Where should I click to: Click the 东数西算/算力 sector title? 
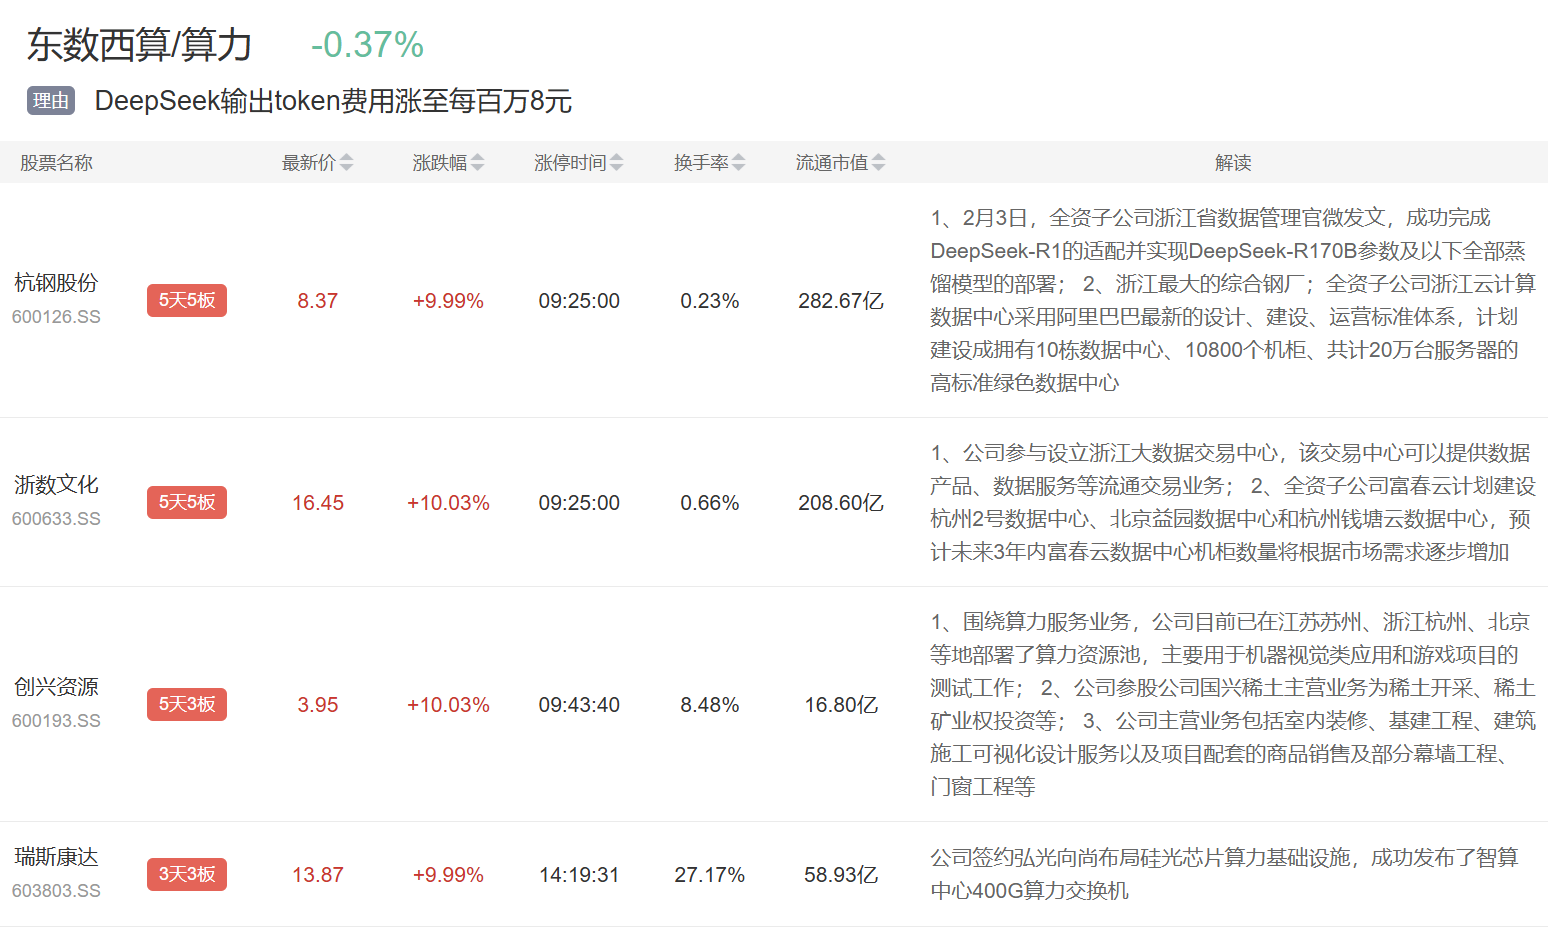[x=140, y=45]
